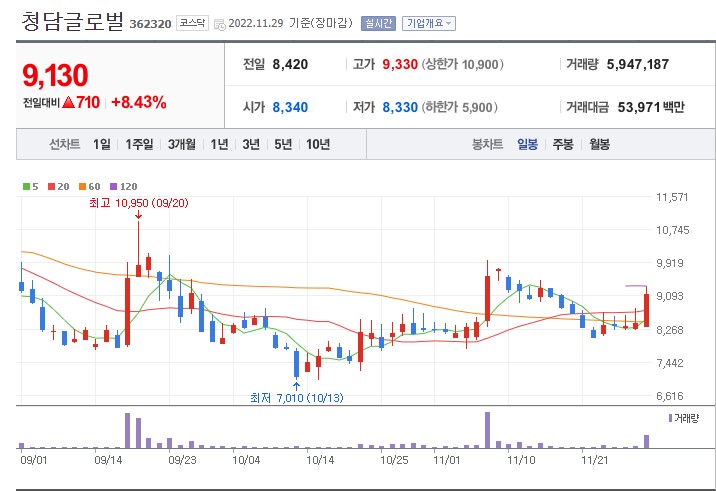716x491 pixels.
Task: Click the red up-triangle next to 710
Action: click(68, 102)
